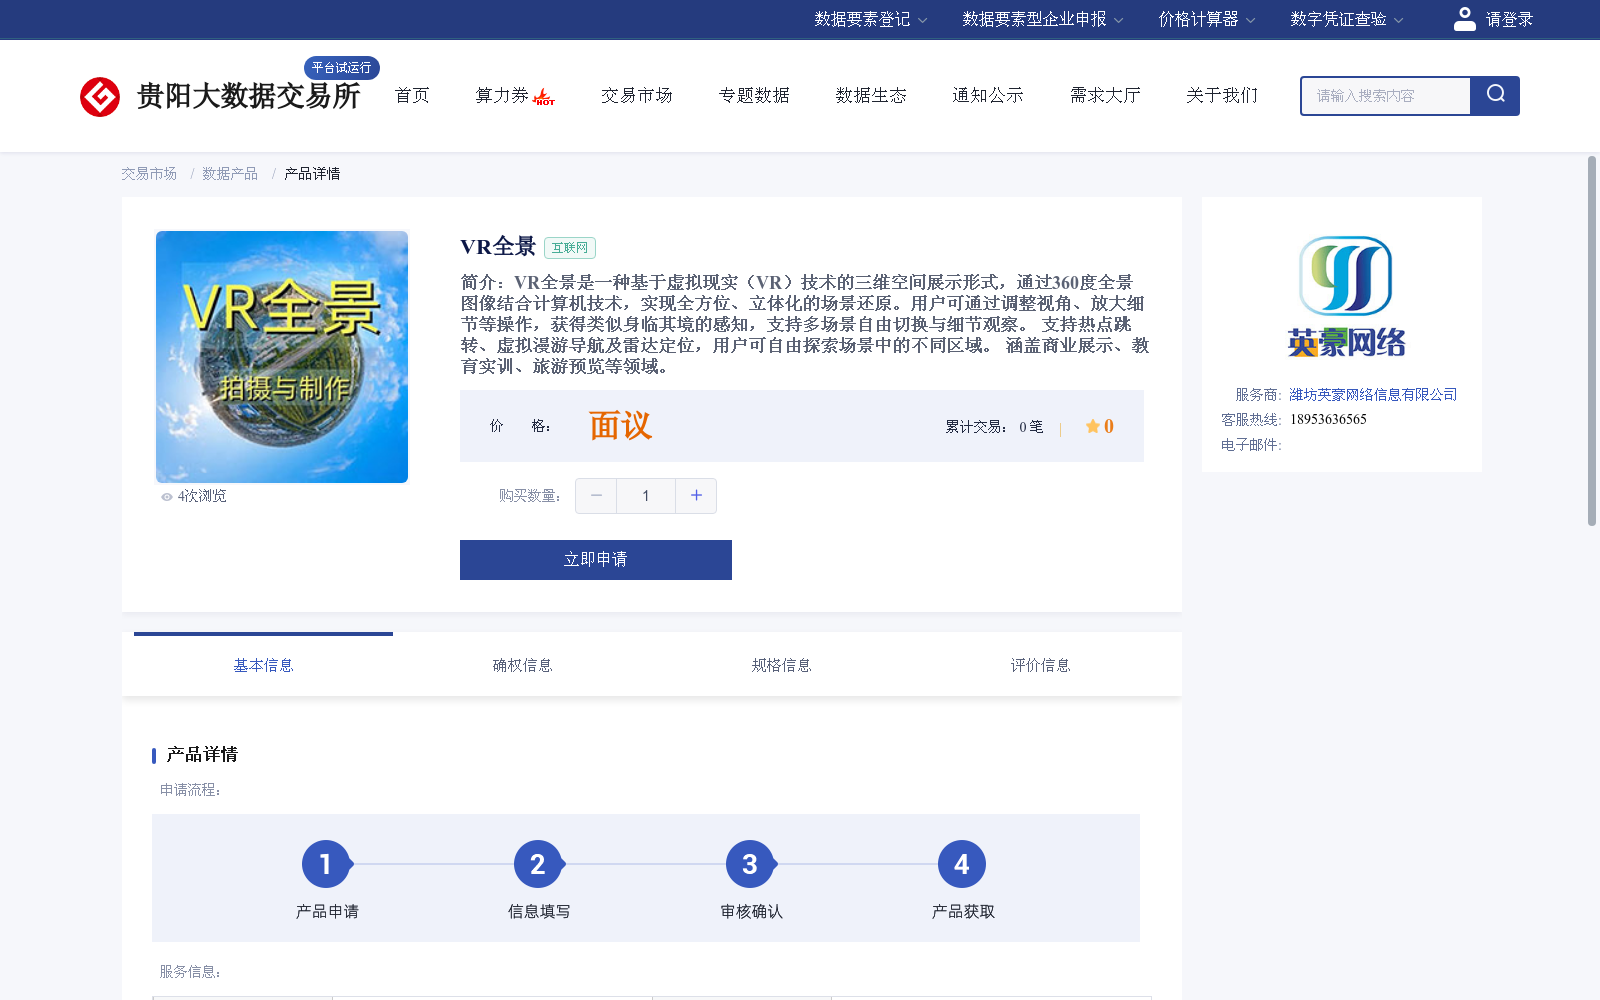Image resolution: width=1600 pixels, height=1000 pixels.
Task: Click the star rating icon
Action: [1092, 426]
